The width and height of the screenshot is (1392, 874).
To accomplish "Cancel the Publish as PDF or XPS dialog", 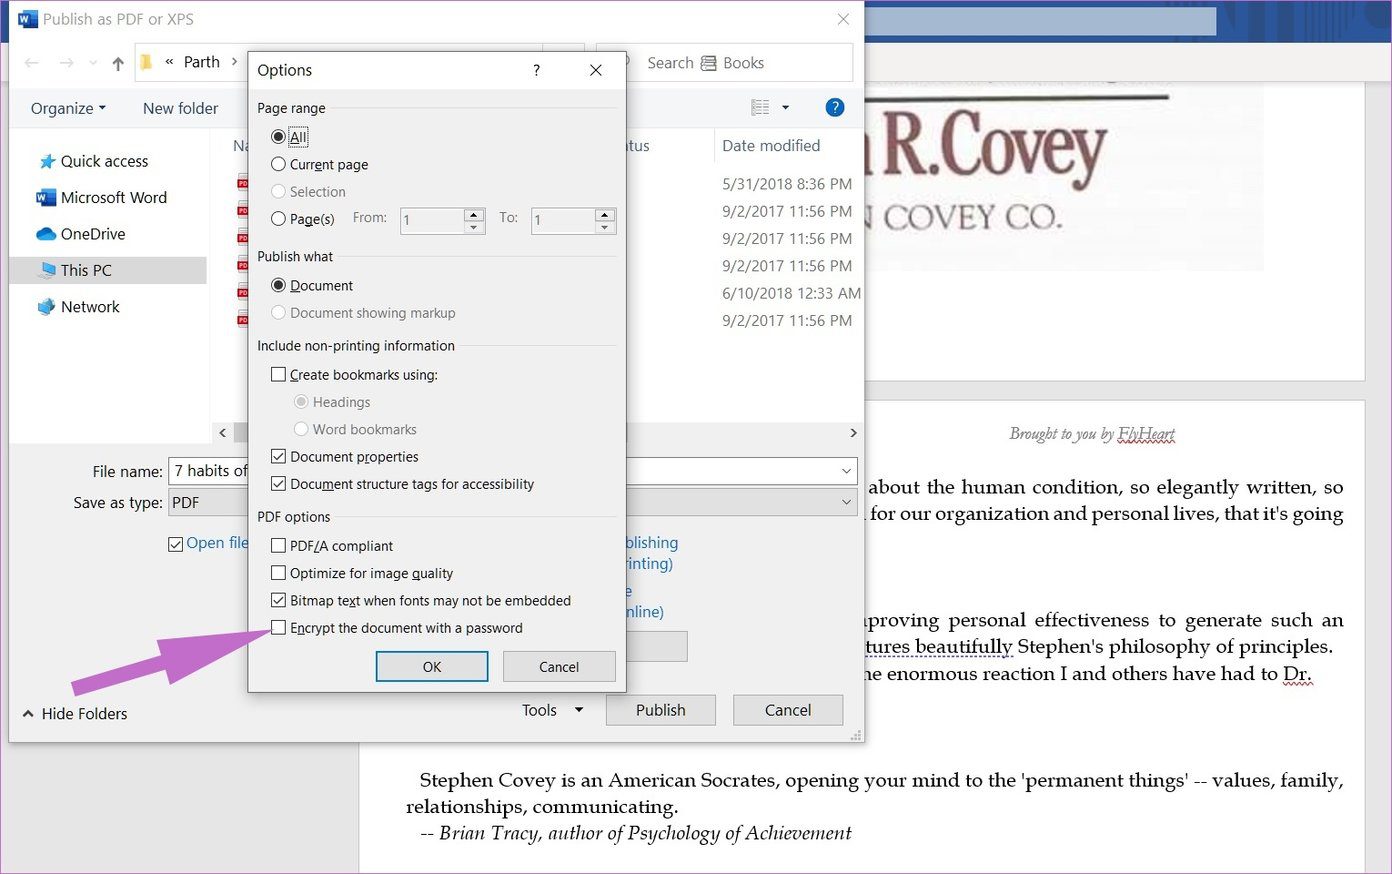I will (788, 710).
